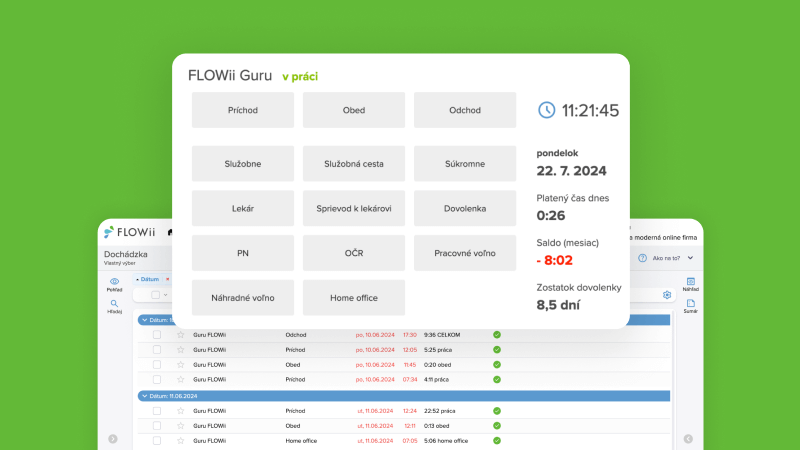
Task: Tick the checkbox for the Odchod 17:30 row
Action: coord(157,335)
